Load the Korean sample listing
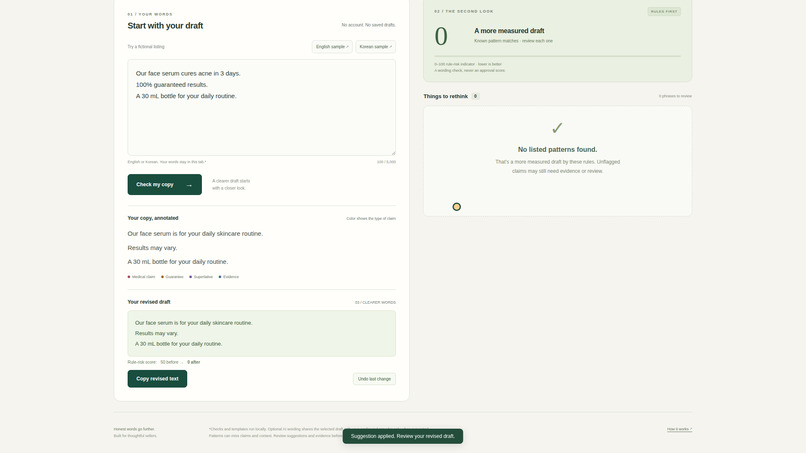This screenshot has width=806, height=453. pos(376,47)
